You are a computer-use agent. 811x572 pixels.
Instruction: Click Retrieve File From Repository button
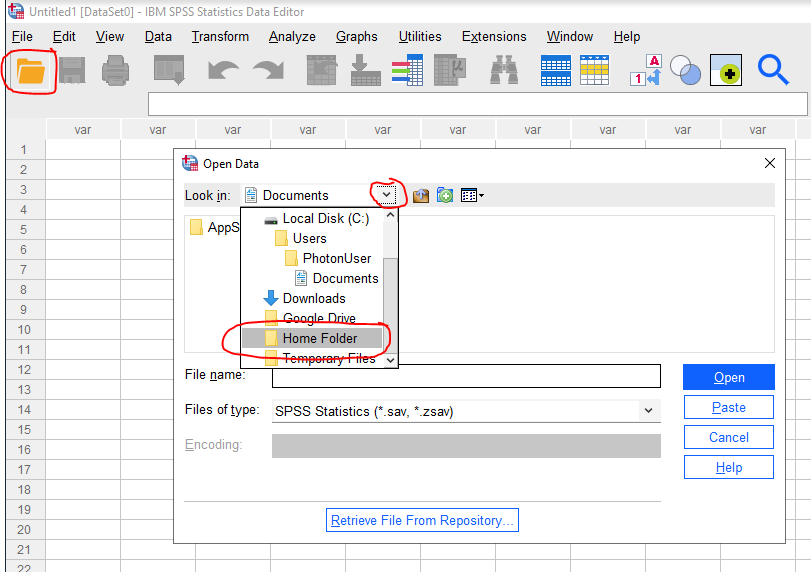[422, 520]
